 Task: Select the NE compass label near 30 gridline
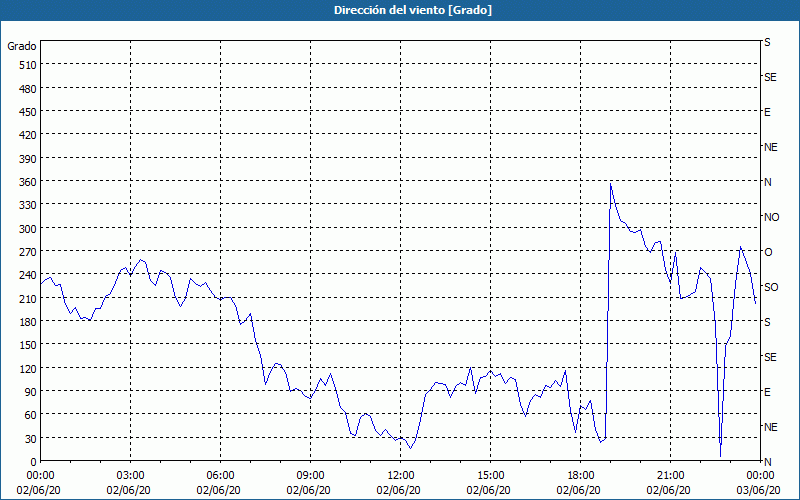tap(770, 427)
